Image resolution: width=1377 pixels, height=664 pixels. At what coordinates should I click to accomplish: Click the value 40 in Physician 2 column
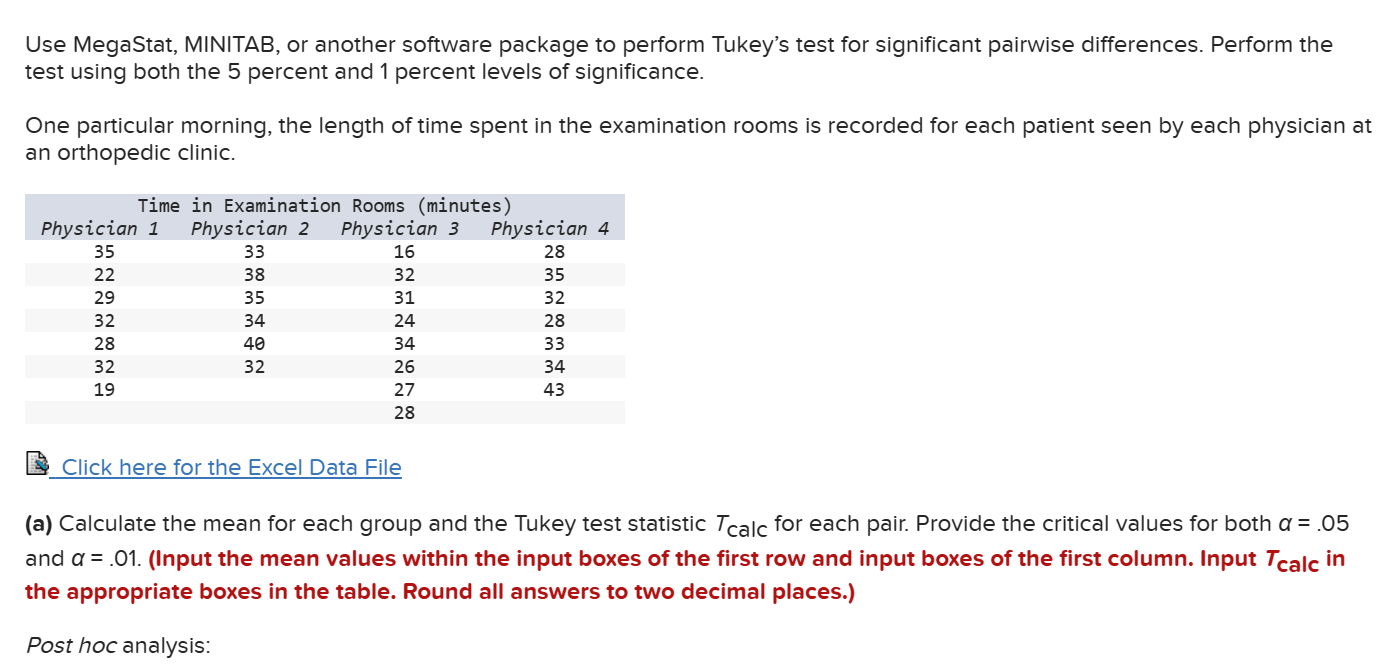pos(254,344)
